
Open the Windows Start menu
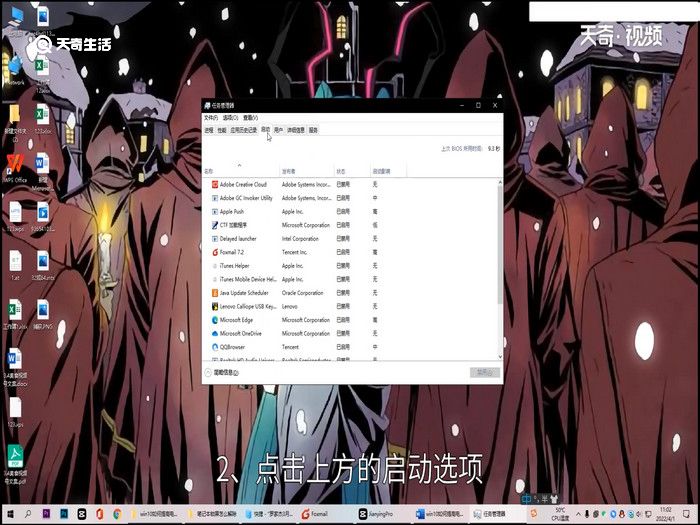coord(10,514)
